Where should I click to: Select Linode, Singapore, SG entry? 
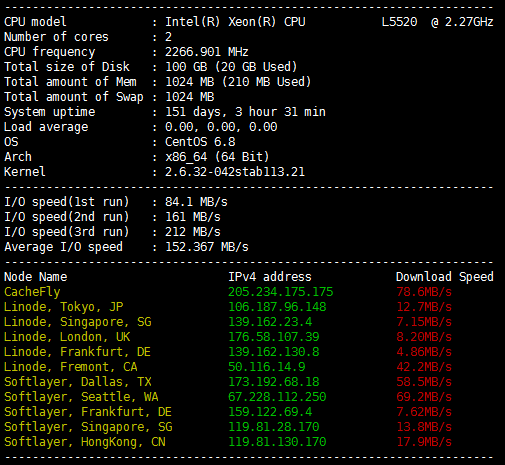[228, 322]
